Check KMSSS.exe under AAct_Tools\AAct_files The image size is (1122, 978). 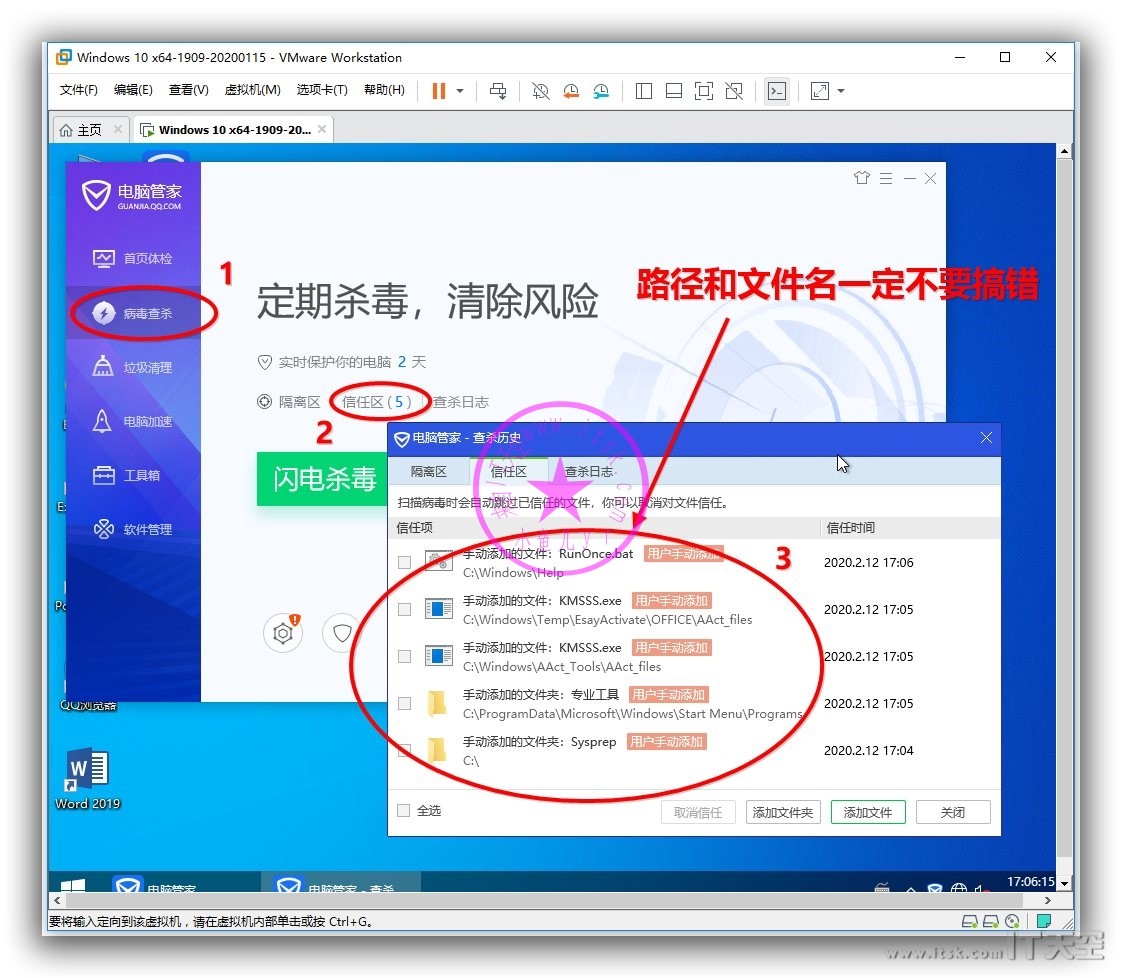[404, 657]
